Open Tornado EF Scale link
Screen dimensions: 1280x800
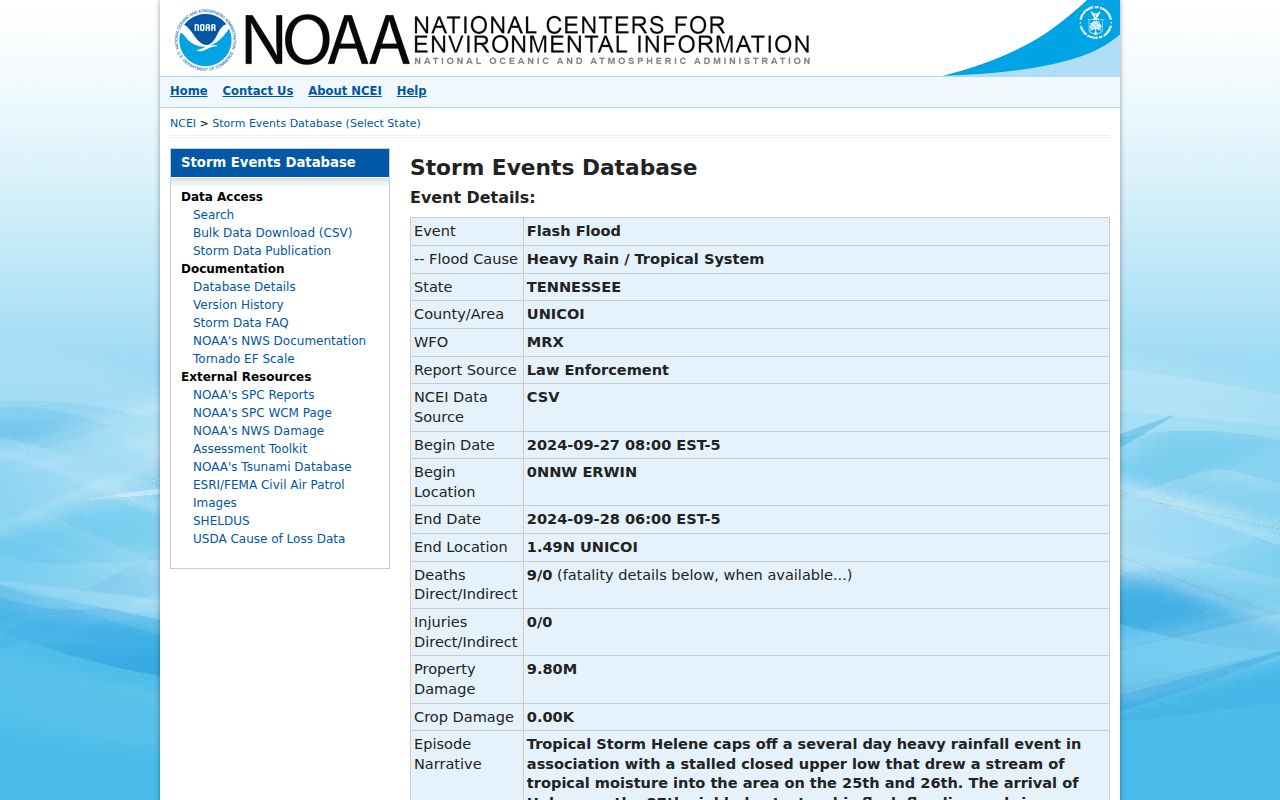(244, 359)
